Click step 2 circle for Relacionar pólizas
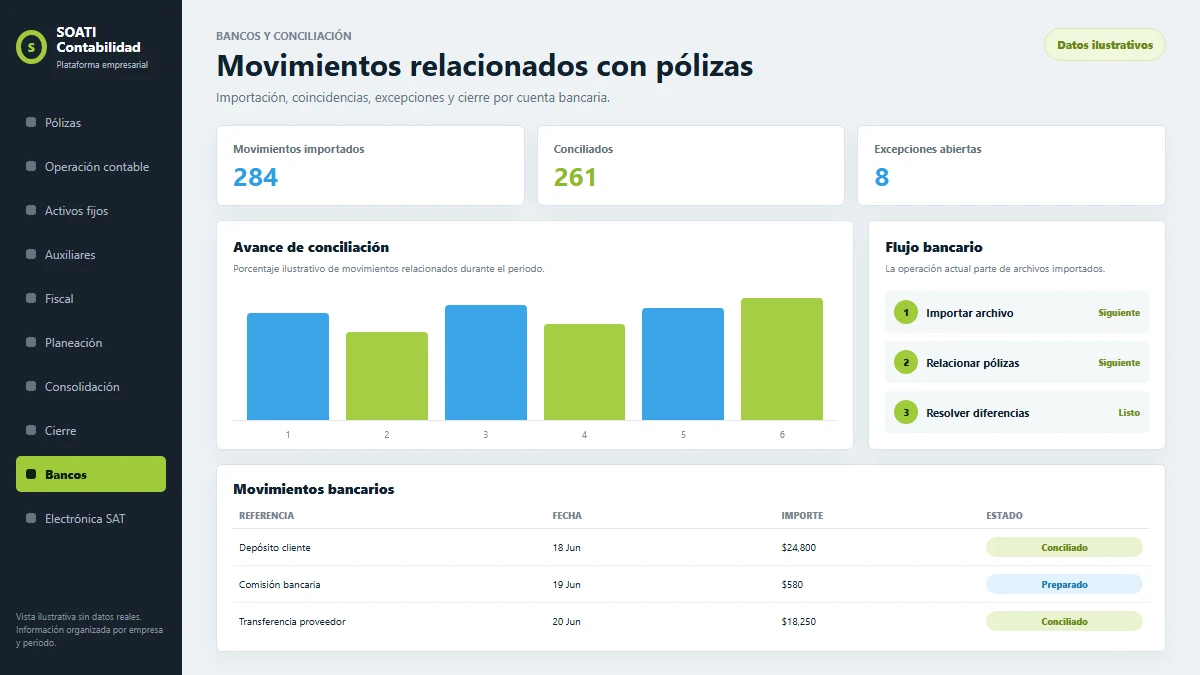 tap(906, 363)
